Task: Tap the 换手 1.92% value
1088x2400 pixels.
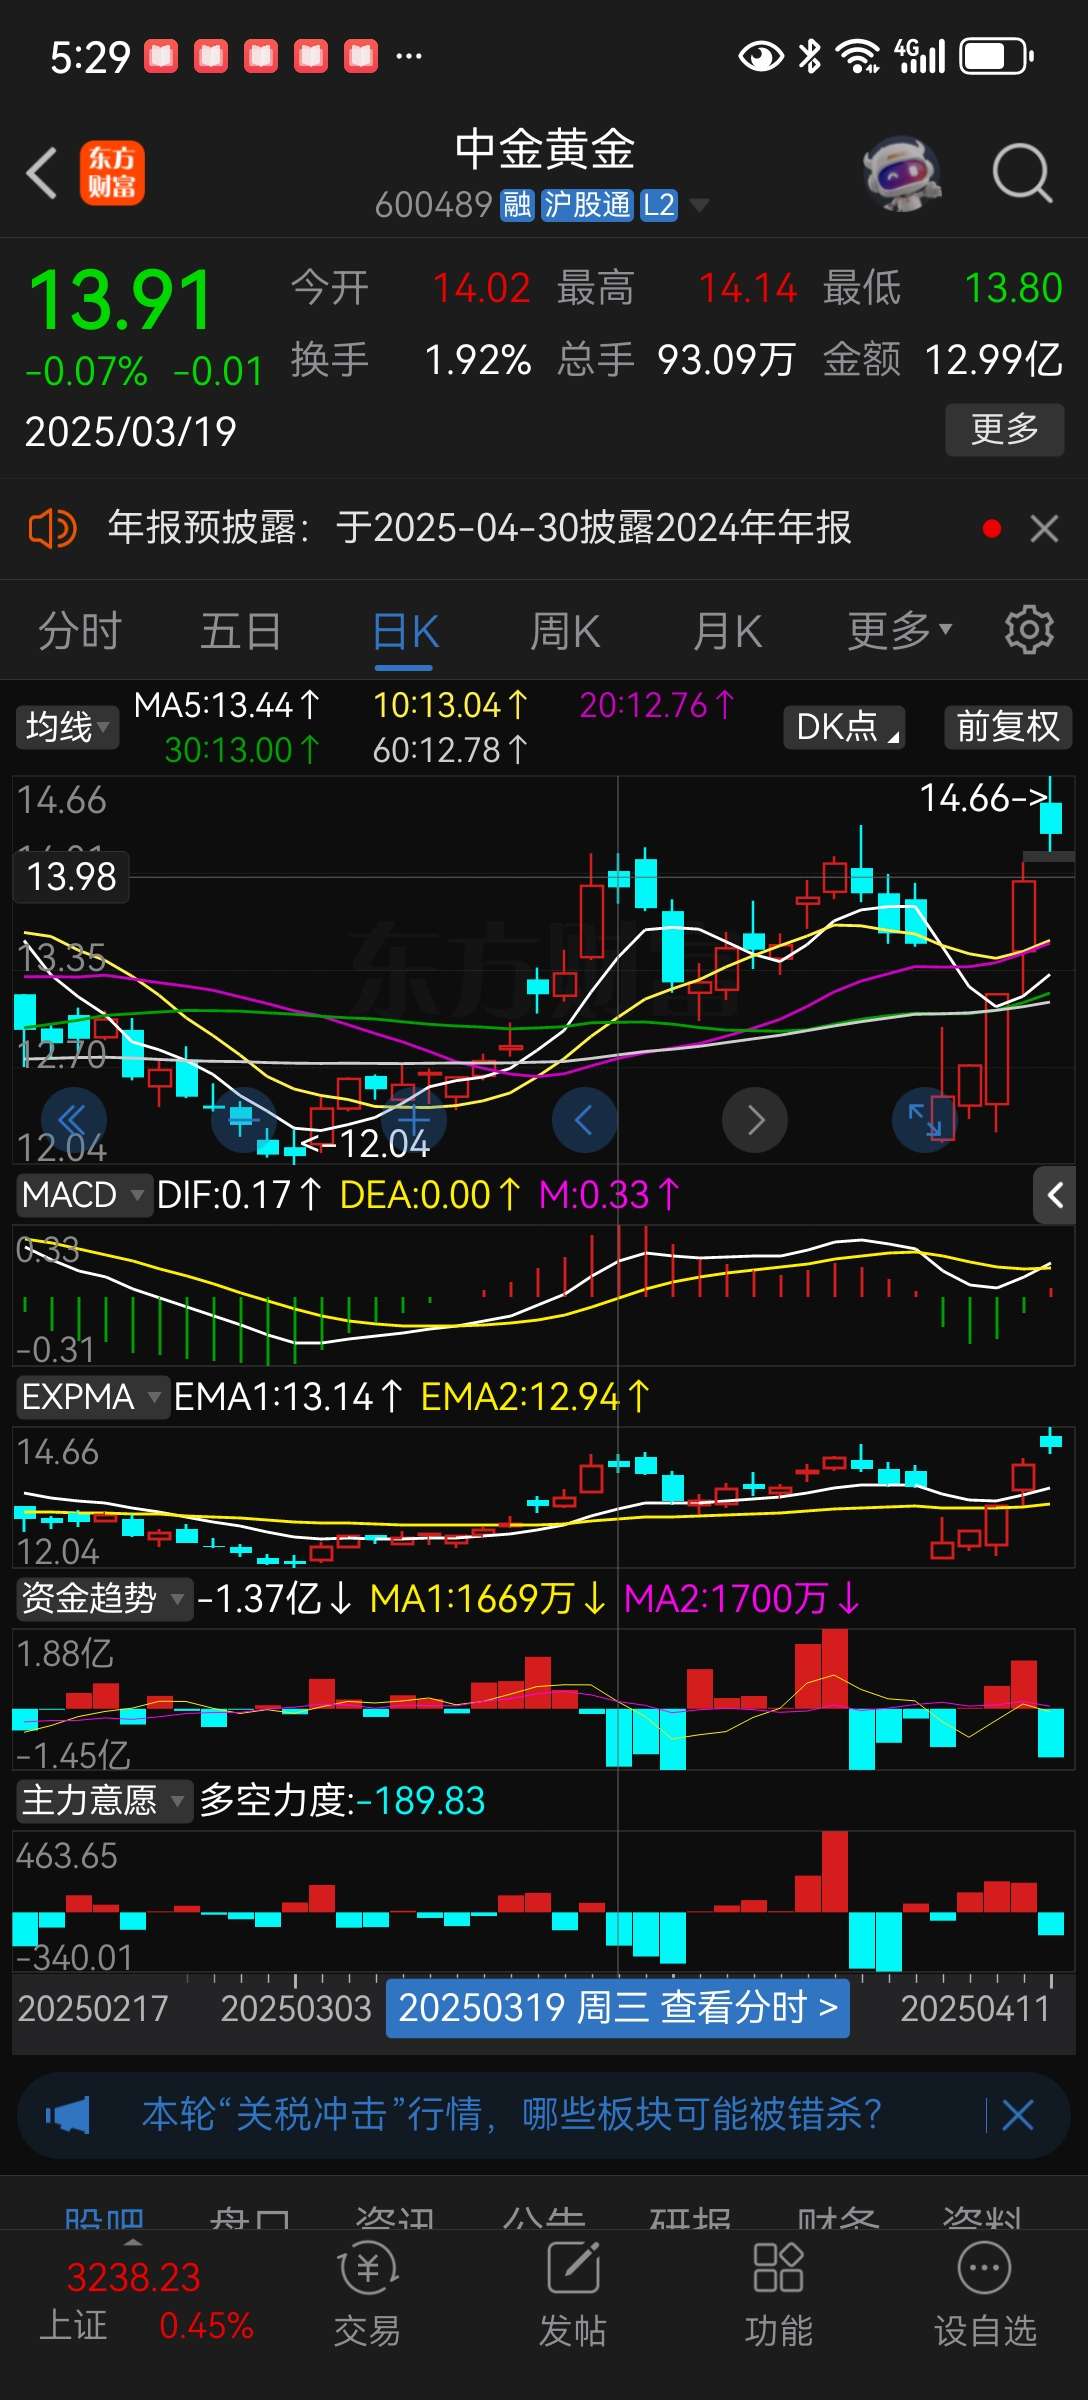Action: (411, 360)
